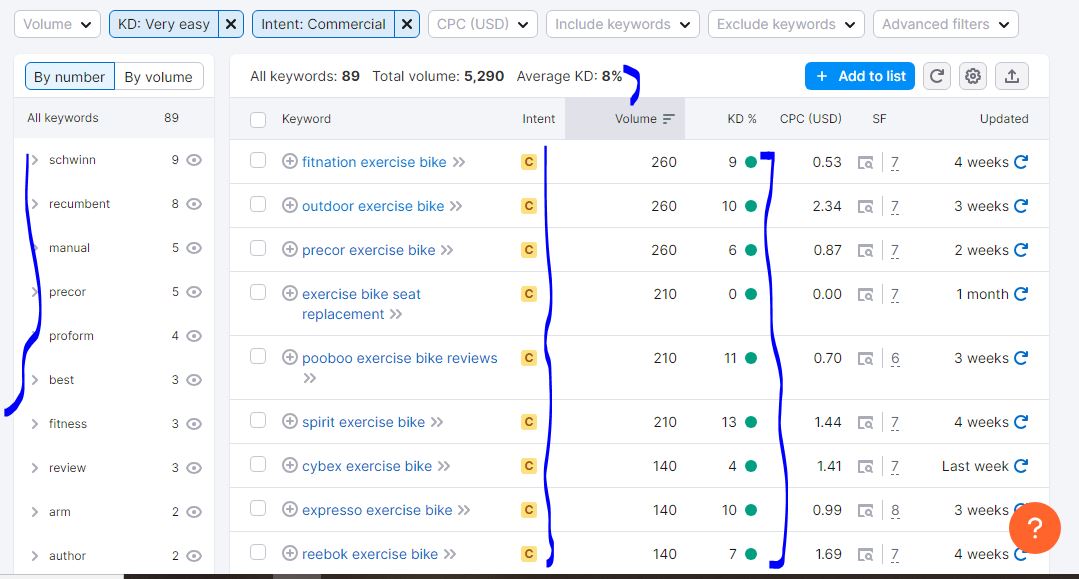Viewport: 1079px width, 579px height.
Task: Sort by Updated column header
Action: click(x=1004, y=119)
